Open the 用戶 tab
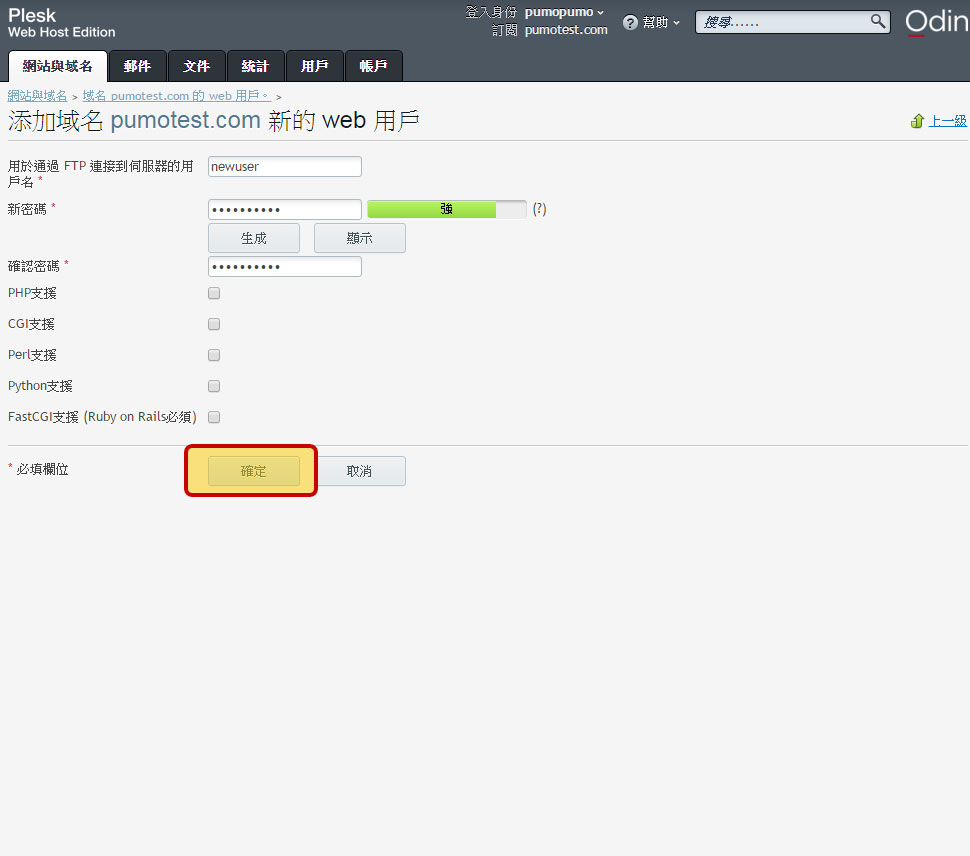The height and width of the screenshot is (856, 970). click(x=314, y=66)
